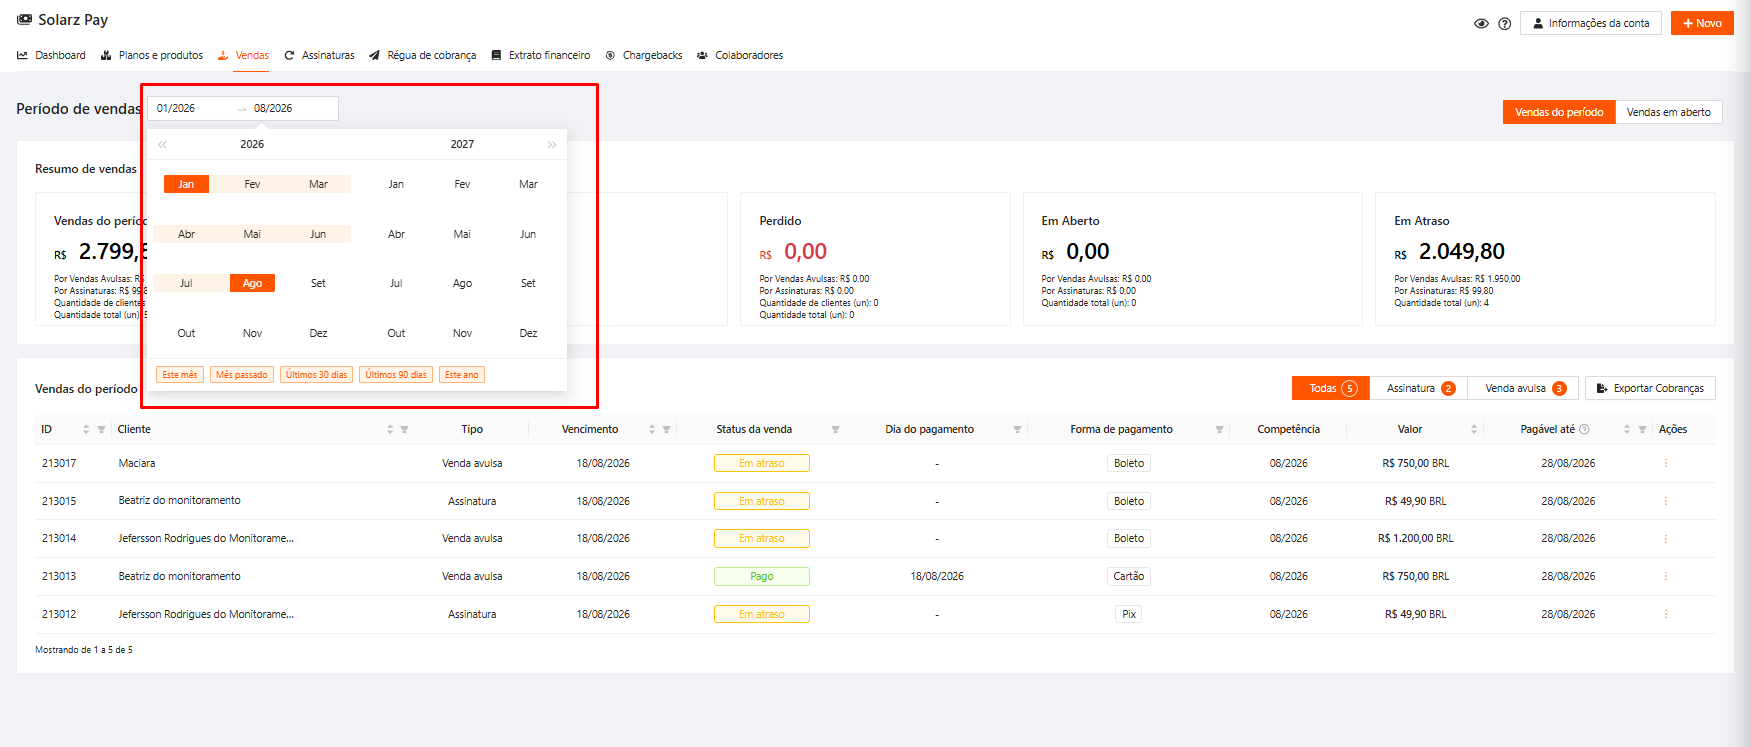Click the + Novo button
This screenshot has width=1751, height=747.
pyautogui.click(x=1702, y=23)
